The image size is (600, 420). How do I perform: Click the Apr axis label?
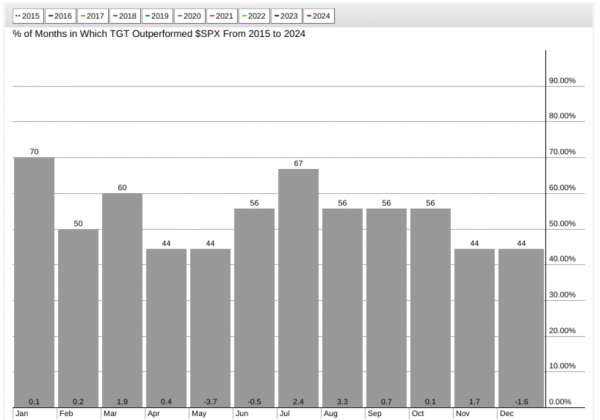pos(154,413)
